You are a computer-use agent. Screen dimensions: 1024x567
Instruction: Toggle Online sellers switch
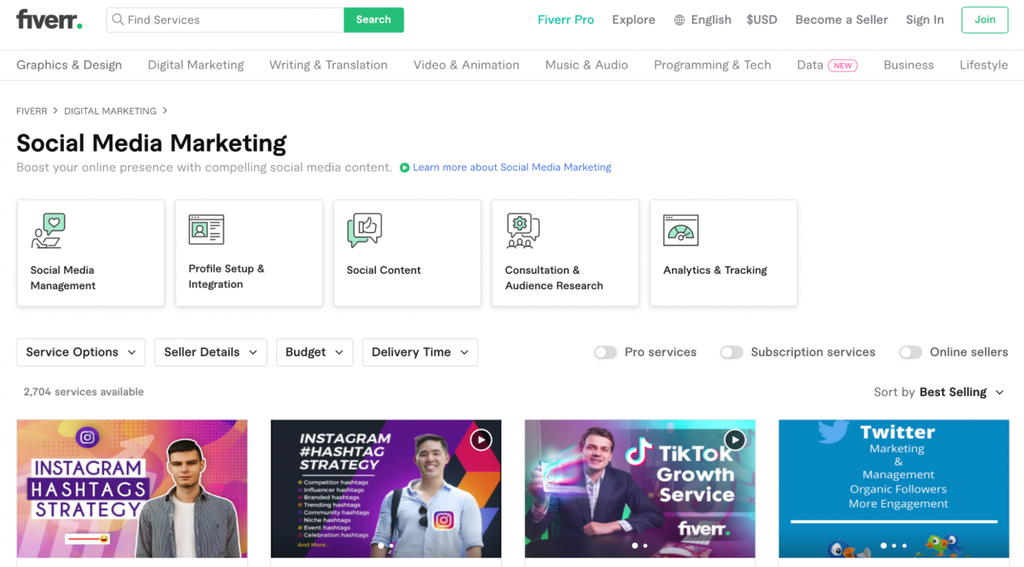(x=910, y=353)
